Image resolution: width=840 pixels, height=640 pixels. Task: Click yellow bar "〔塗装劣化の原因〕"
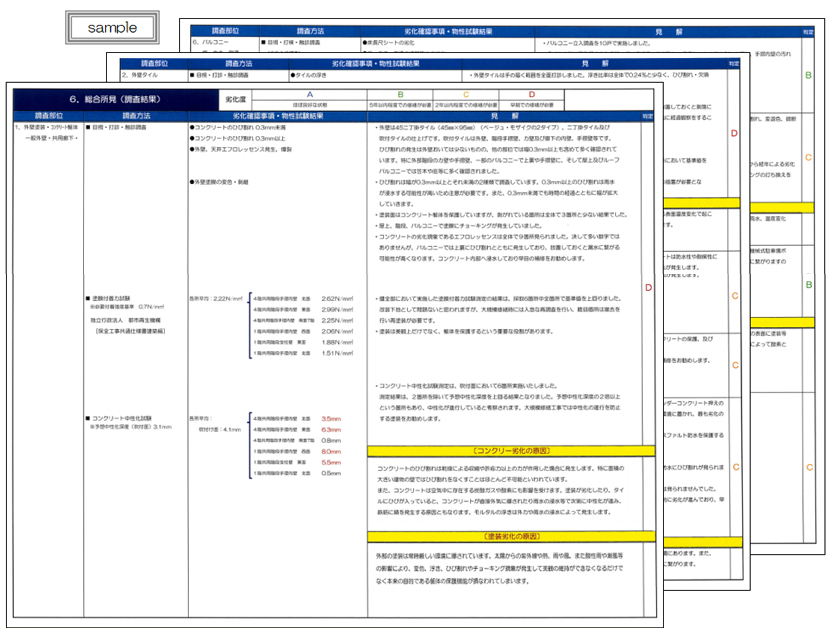tap(511, 537)
